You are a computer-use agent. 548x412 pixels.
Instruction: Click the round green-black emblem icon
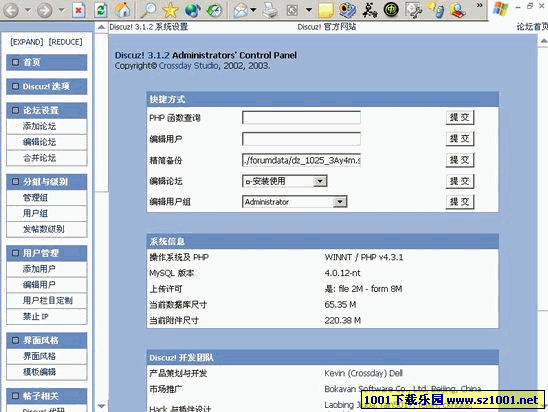391,10
